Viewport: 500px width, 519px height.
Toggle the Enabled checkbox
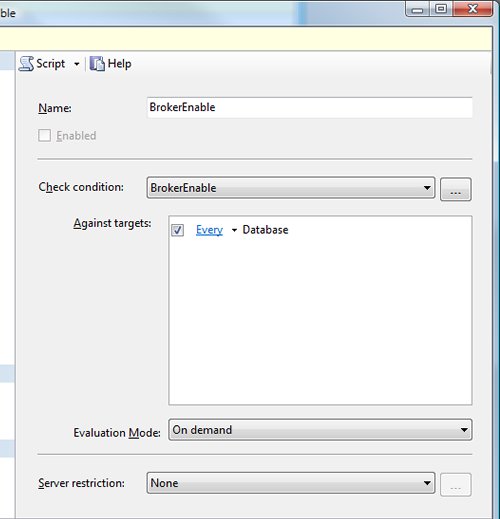[x=45, y=136]
